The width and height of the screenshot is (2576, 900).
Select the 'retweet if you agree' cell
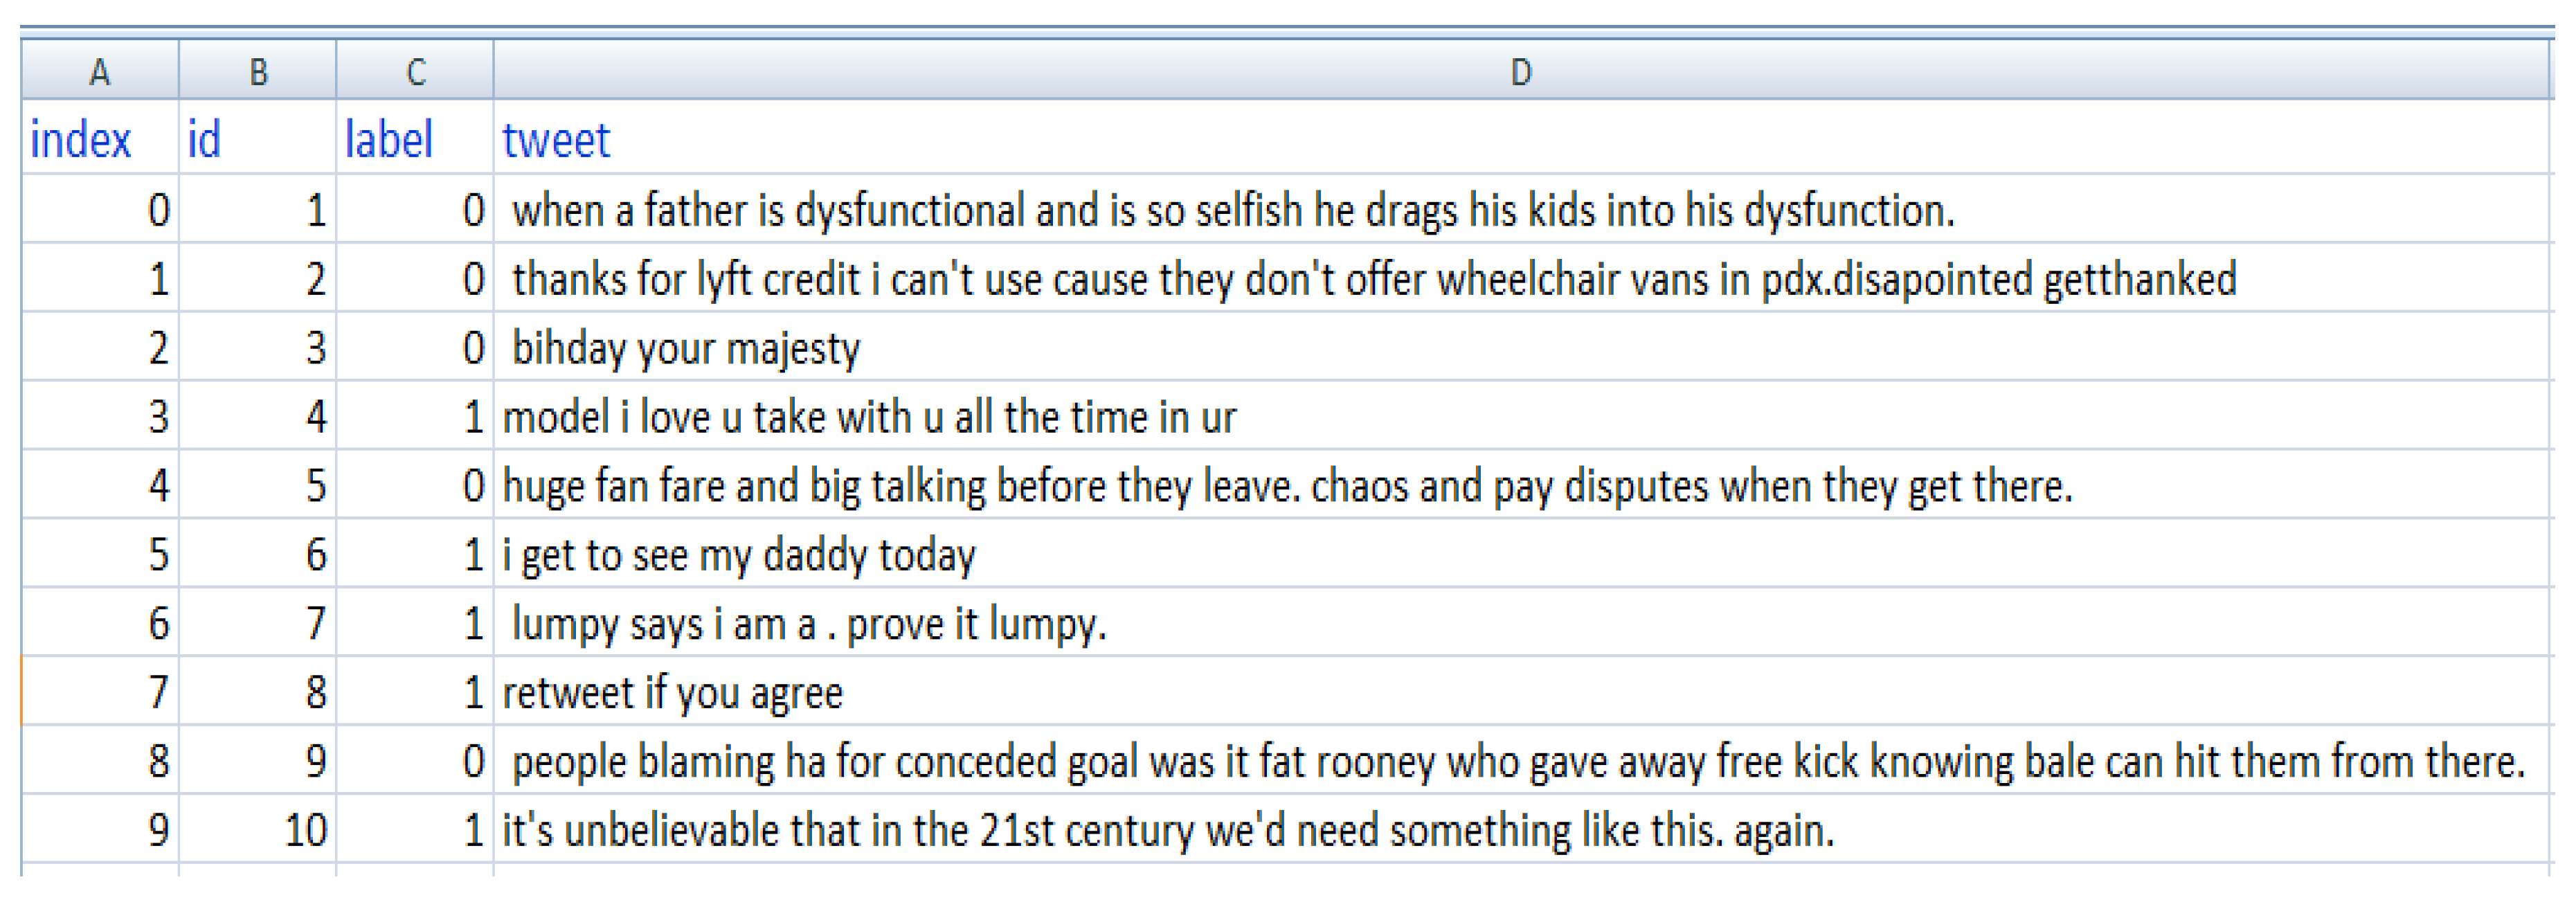coord(673,693)
